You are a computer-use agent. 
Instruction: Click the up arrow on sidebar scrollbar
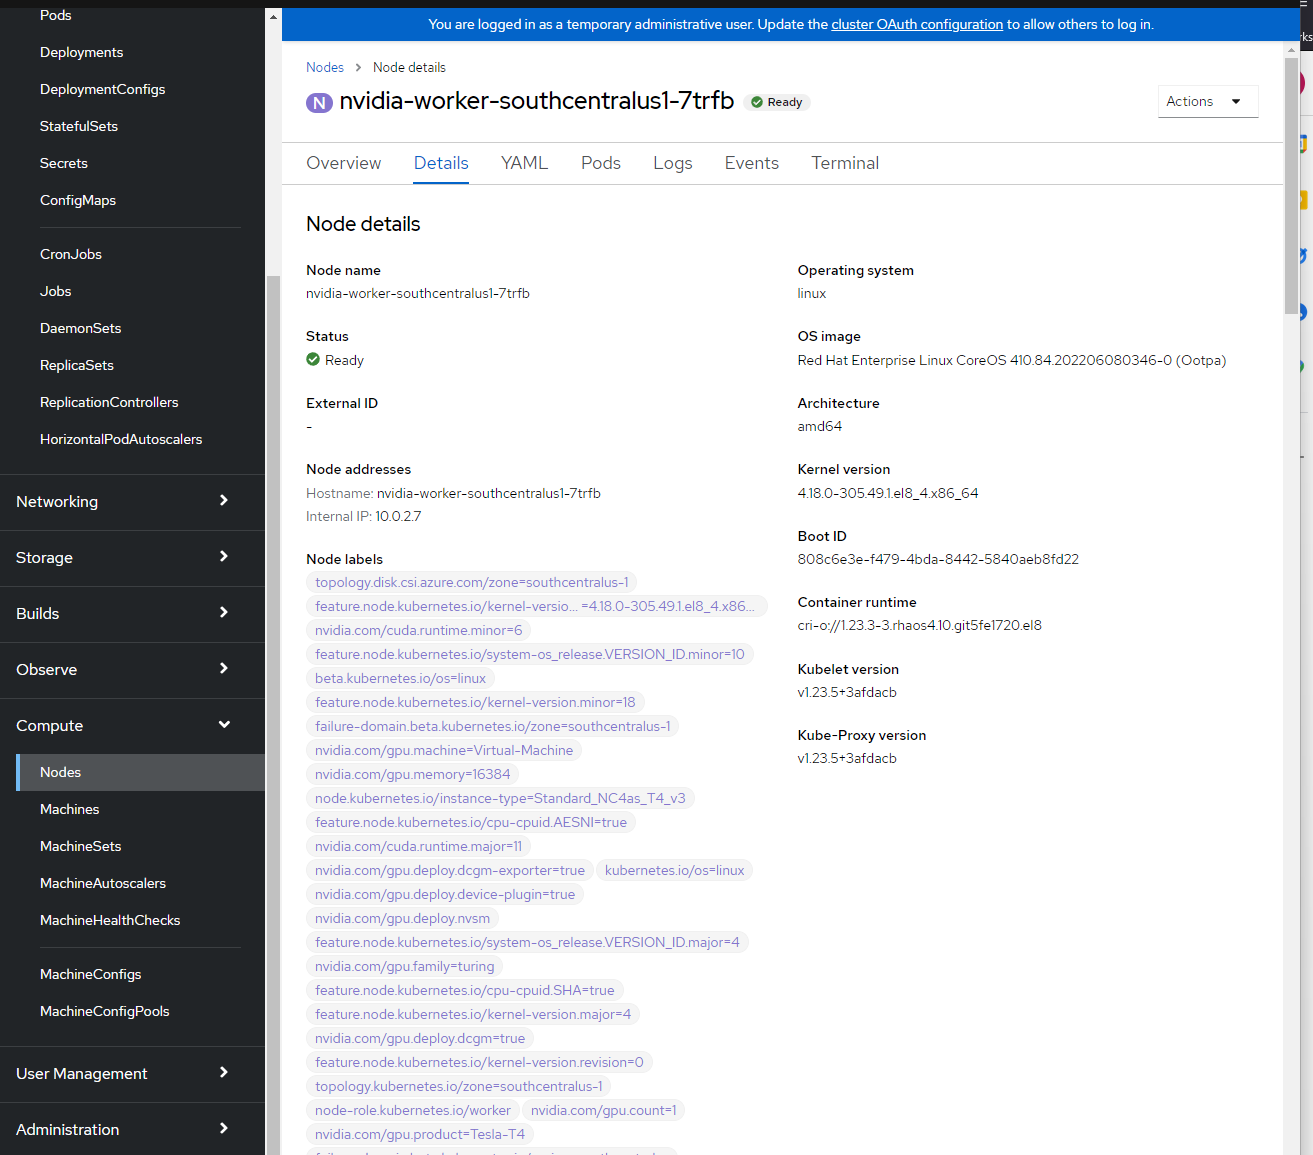click(271, 15)
